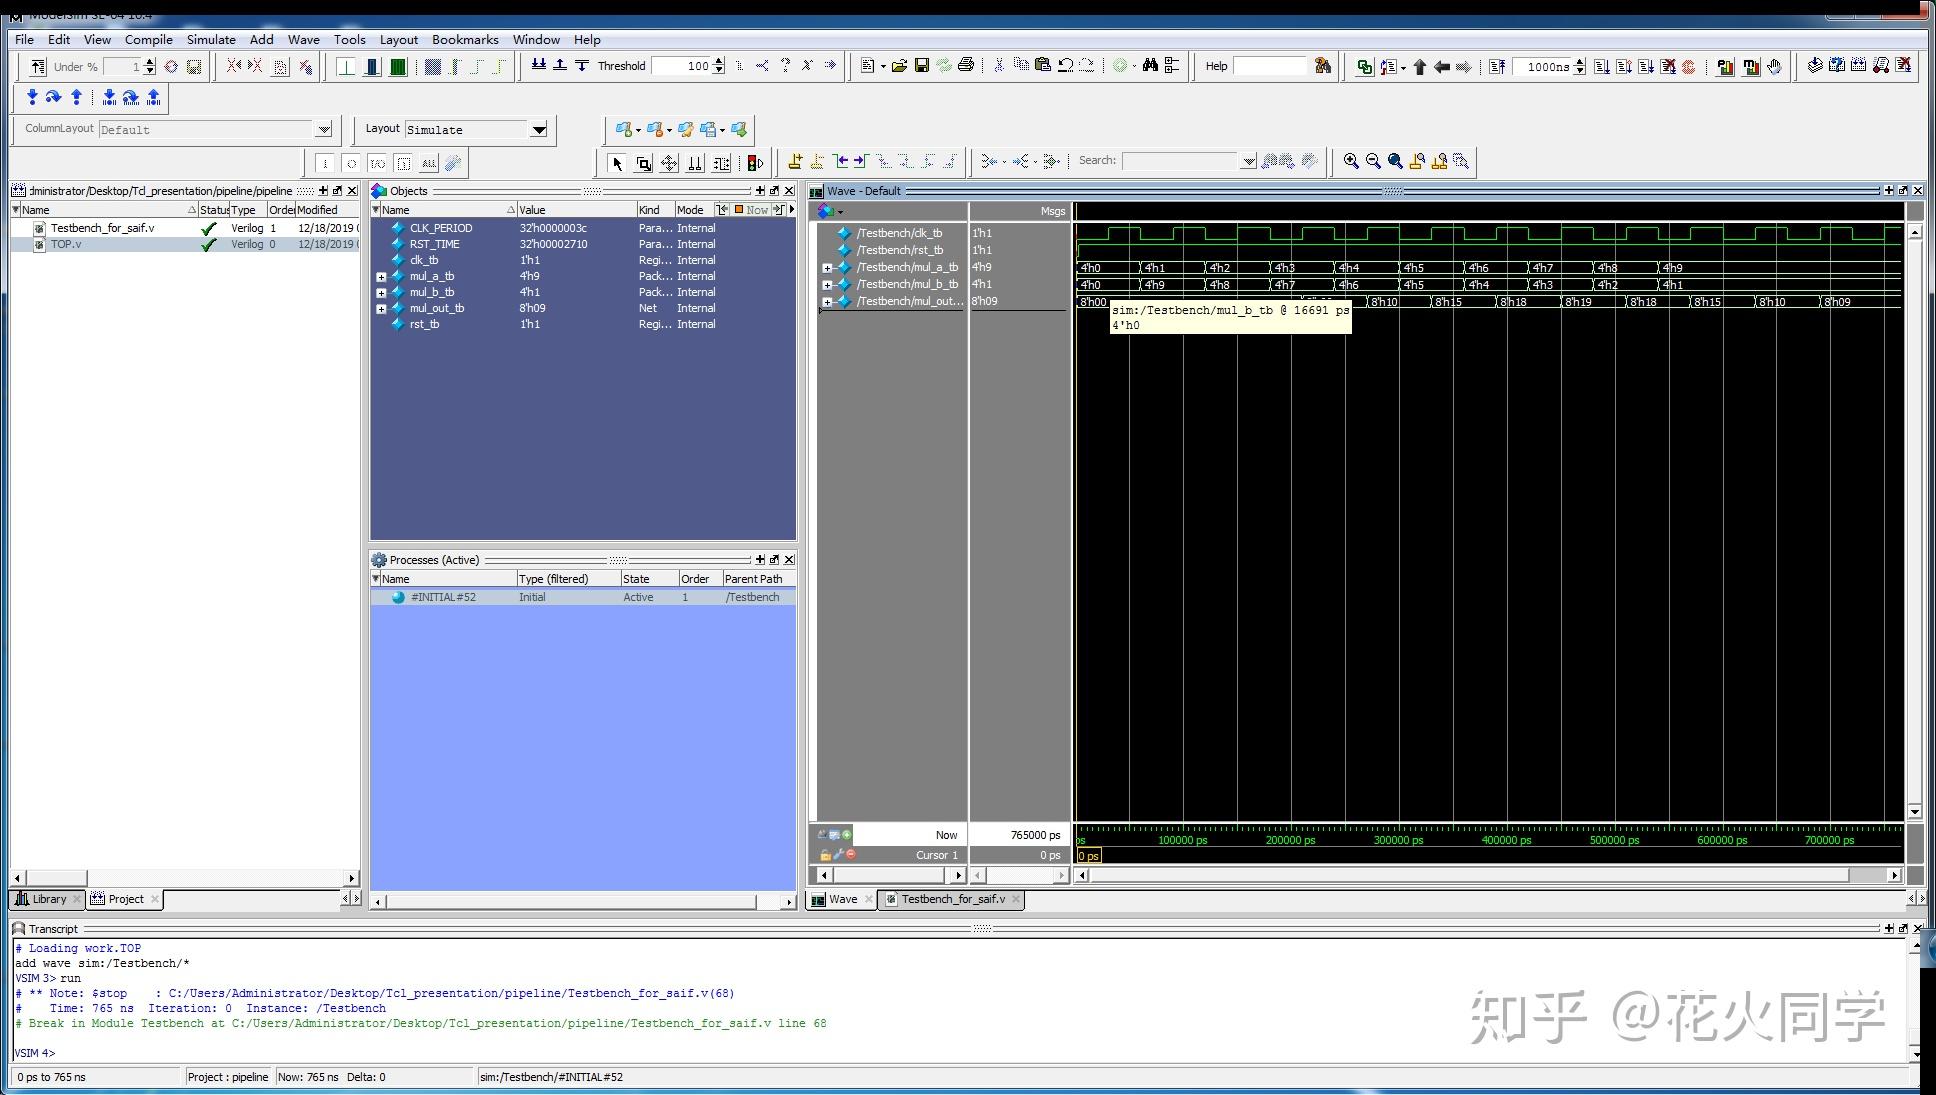Viewport: 1936px width, 1095px height.
Task: Expand /Testbench/mul_out signal in Wave
Action: pyautogui.click(x=827, y=302)
